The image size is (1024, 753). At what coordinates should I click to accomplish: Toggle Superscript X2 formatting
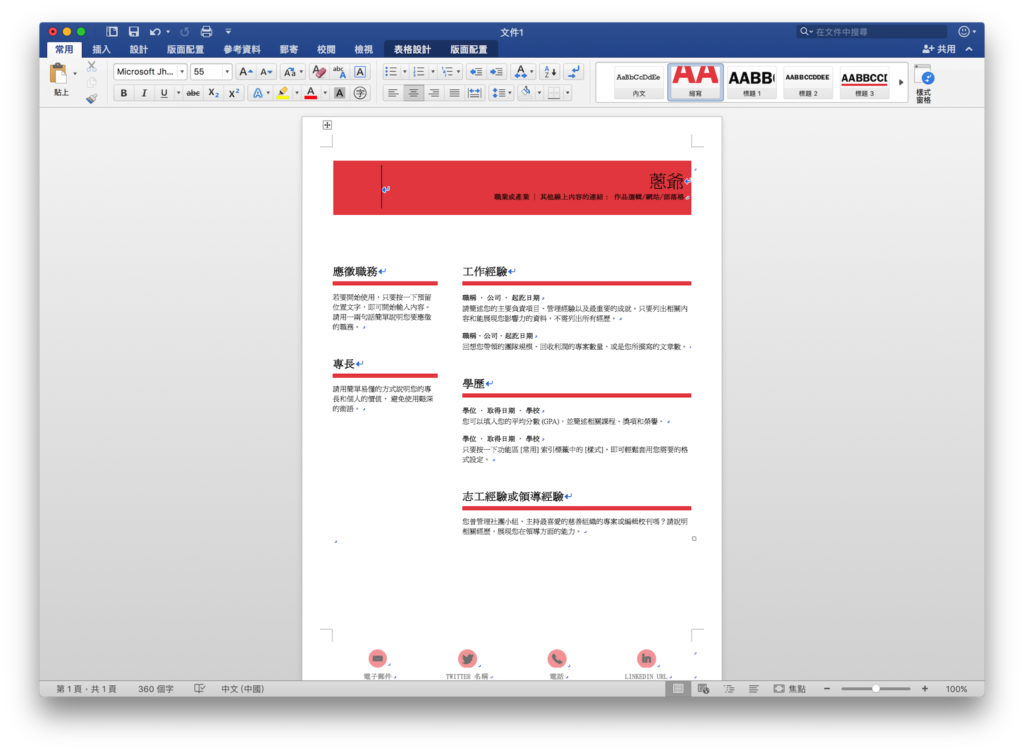tap(234, 93)
